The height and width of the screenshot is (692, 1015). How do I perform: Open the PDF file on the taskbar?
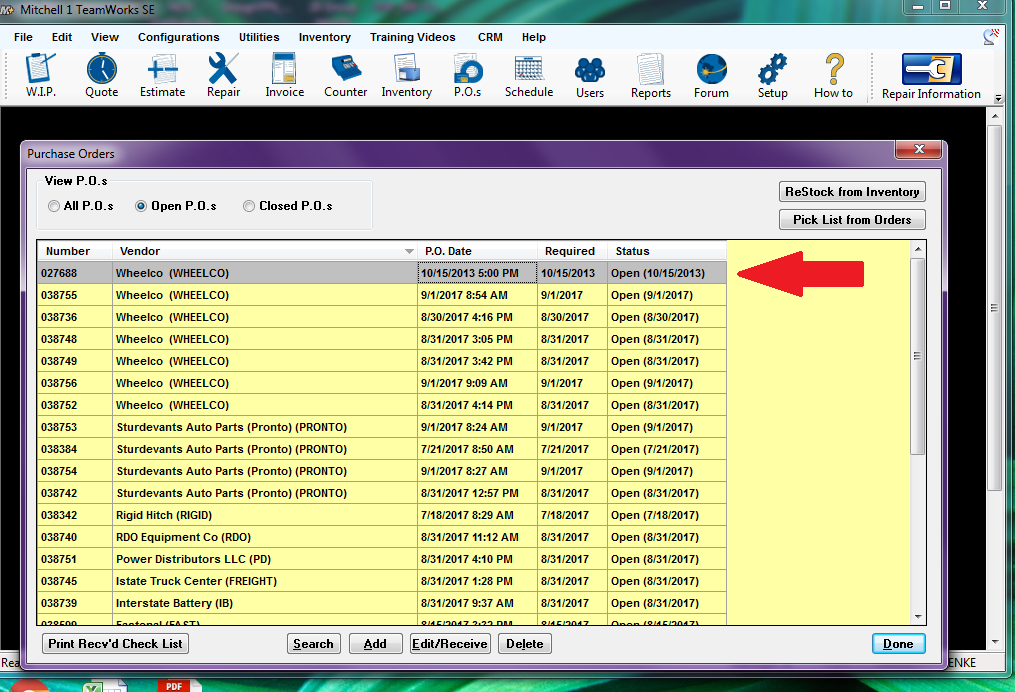[x=179, y=685]
